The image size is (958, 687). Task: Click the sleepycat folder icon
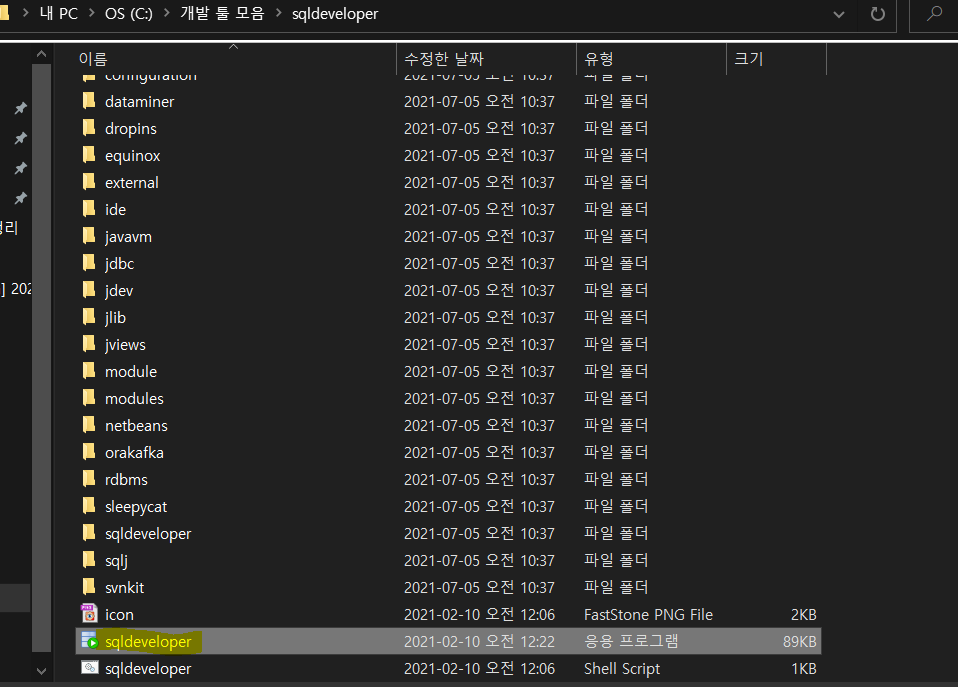[x=89, y=506]
